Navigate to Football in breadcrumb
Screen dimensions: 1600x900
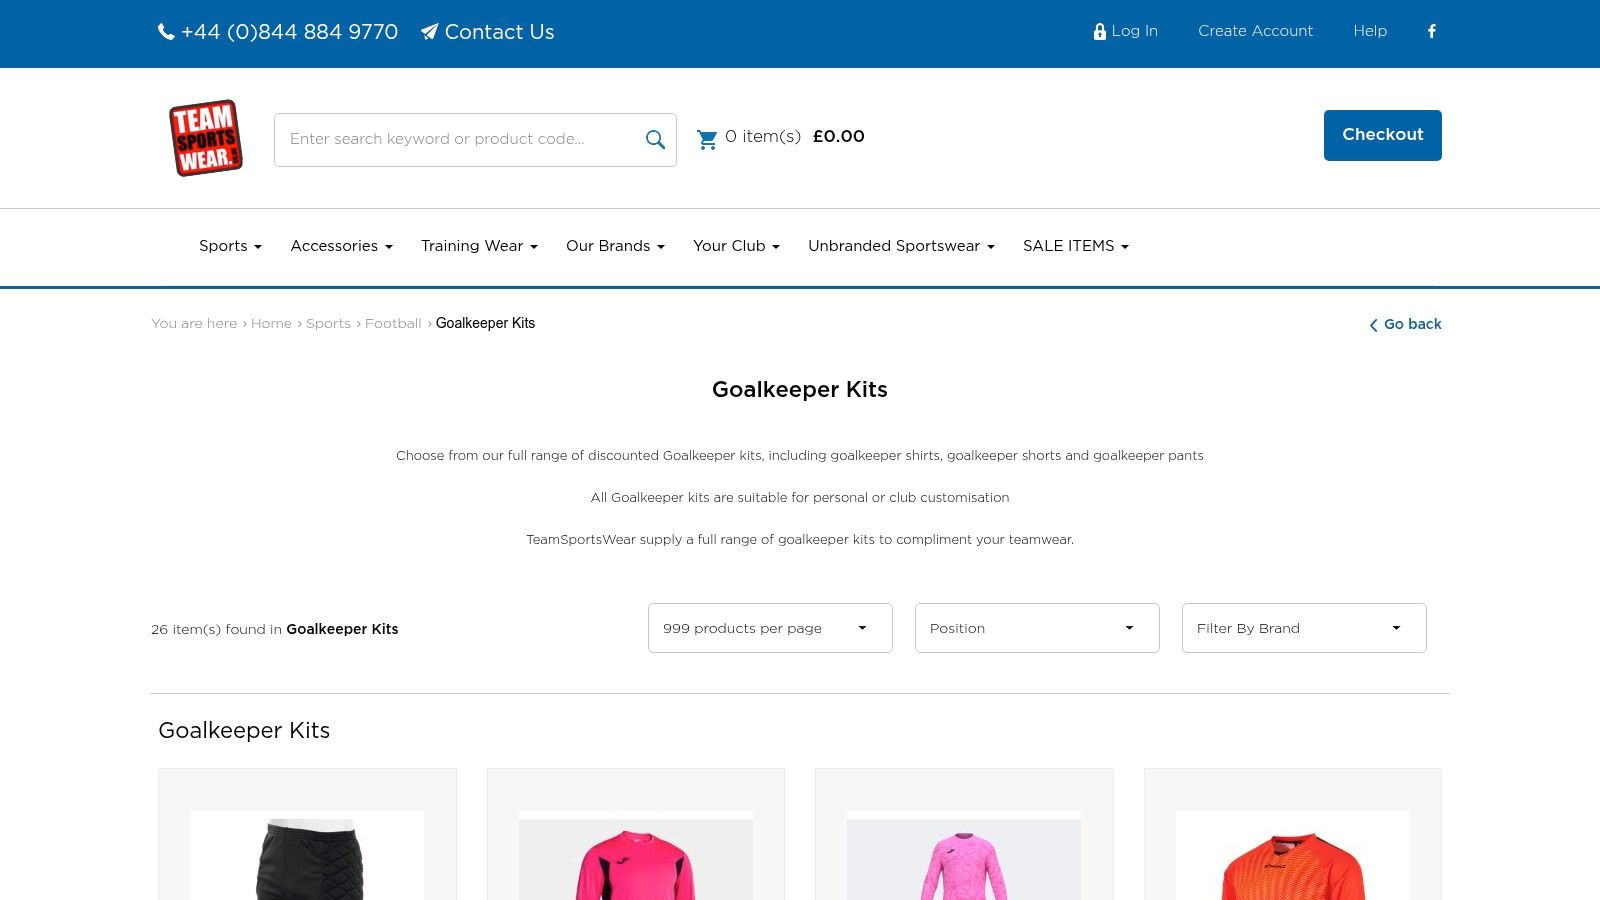(393, 323)
